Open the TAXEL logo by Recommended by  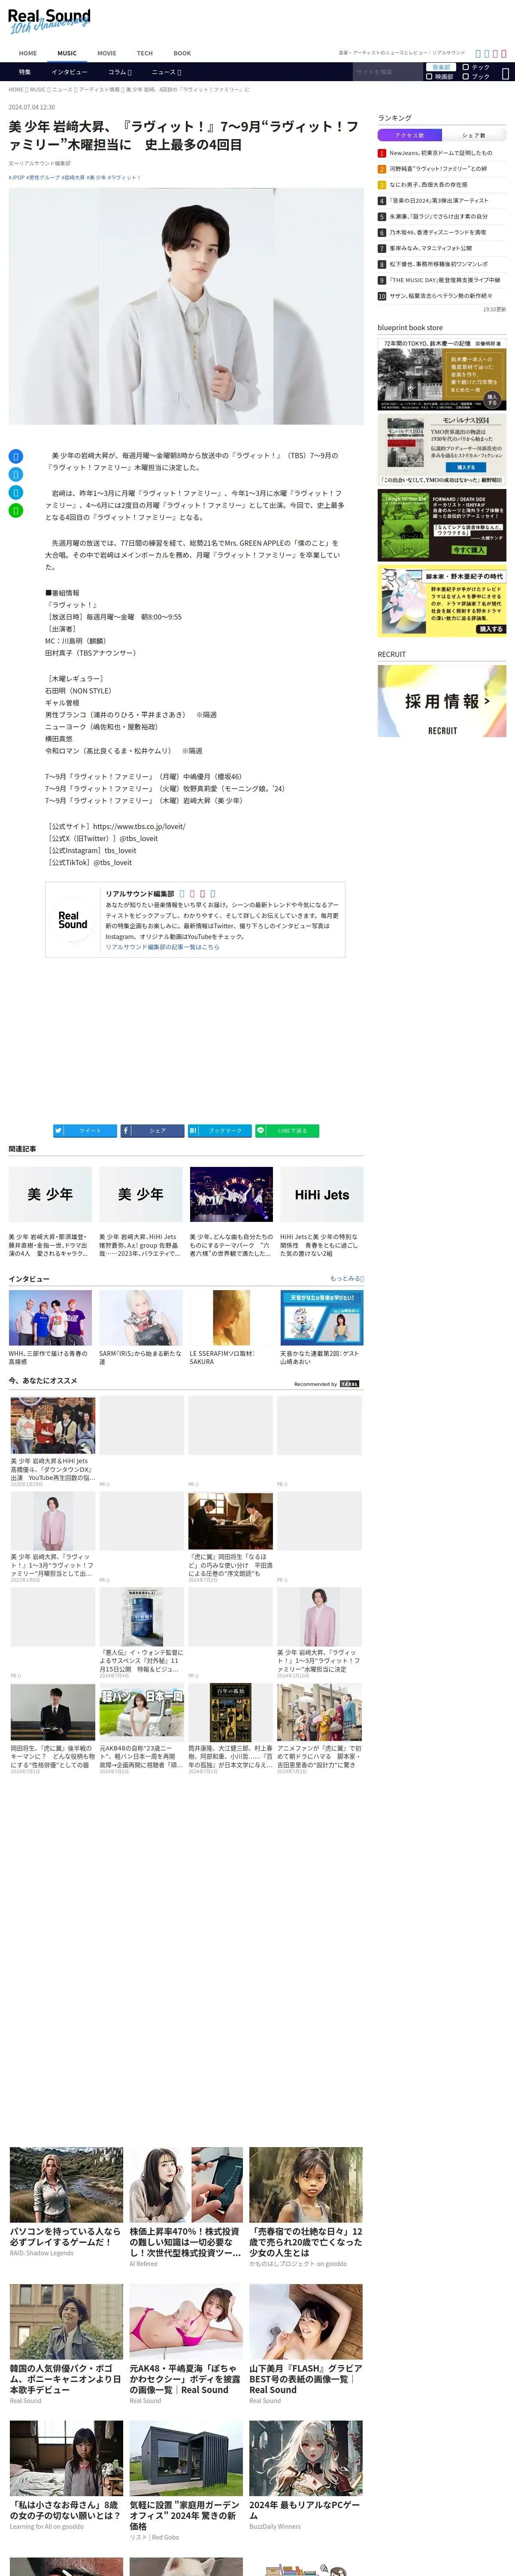[349, 1384]
